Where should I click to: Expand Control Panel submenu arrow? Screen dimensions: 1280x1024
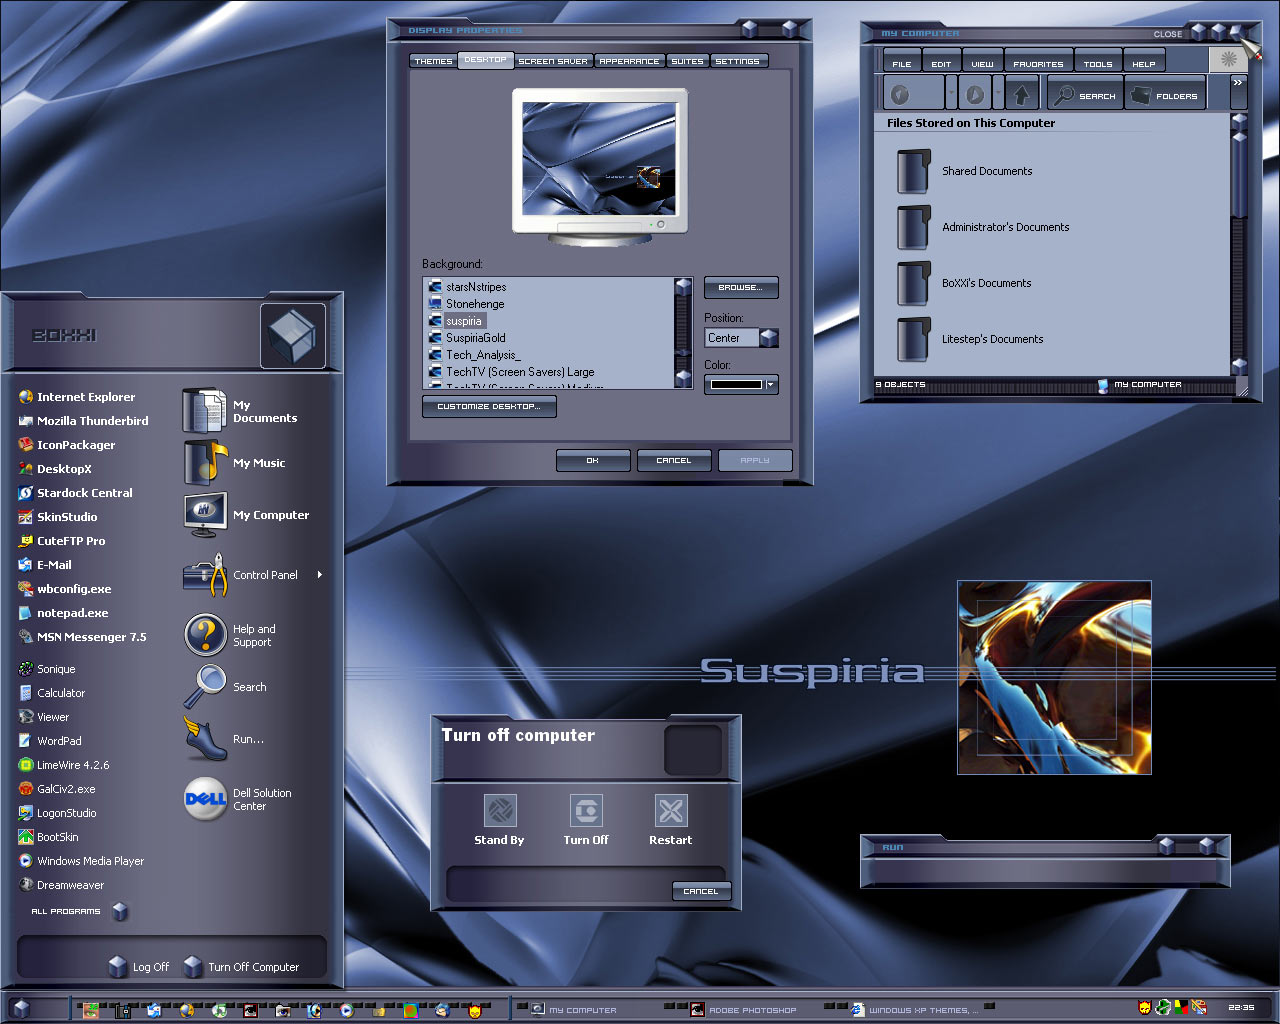[x=320, y=575]
